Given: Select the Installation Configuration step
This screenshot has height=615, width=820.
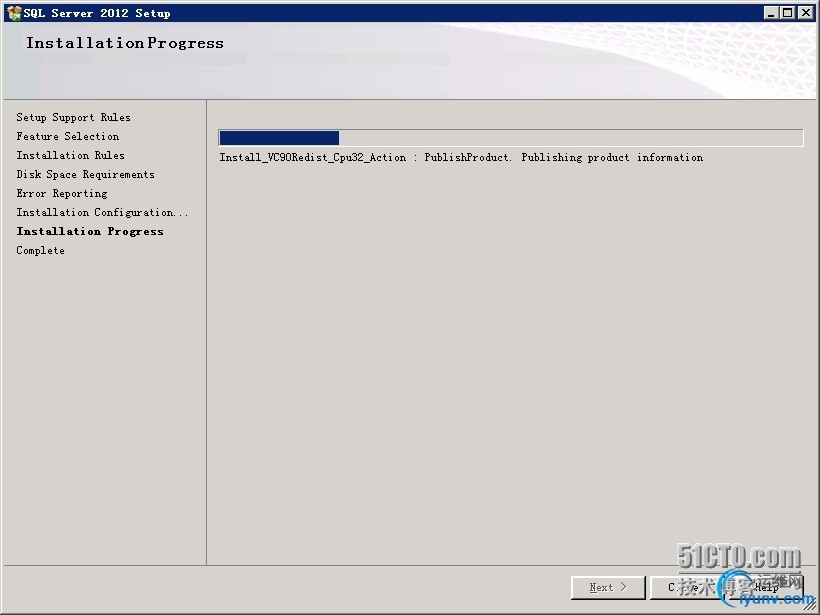Looking at the screenshot, I should [102, 212].
